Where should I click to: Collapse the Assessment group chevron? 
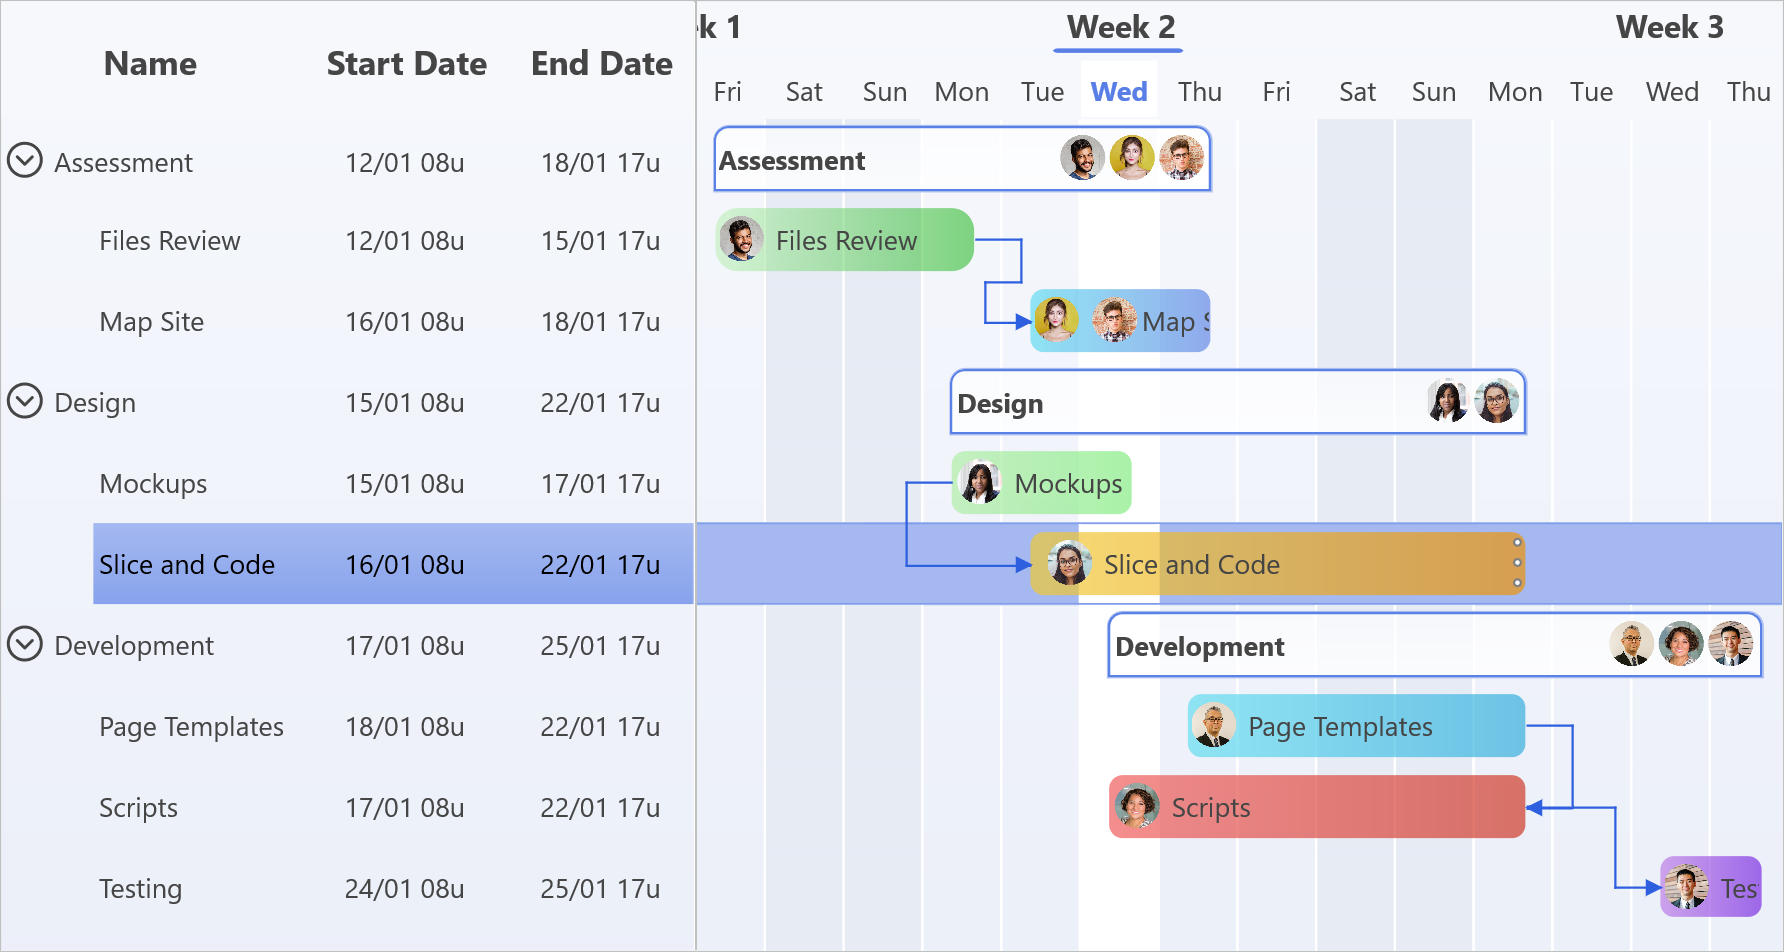(25, 161)
